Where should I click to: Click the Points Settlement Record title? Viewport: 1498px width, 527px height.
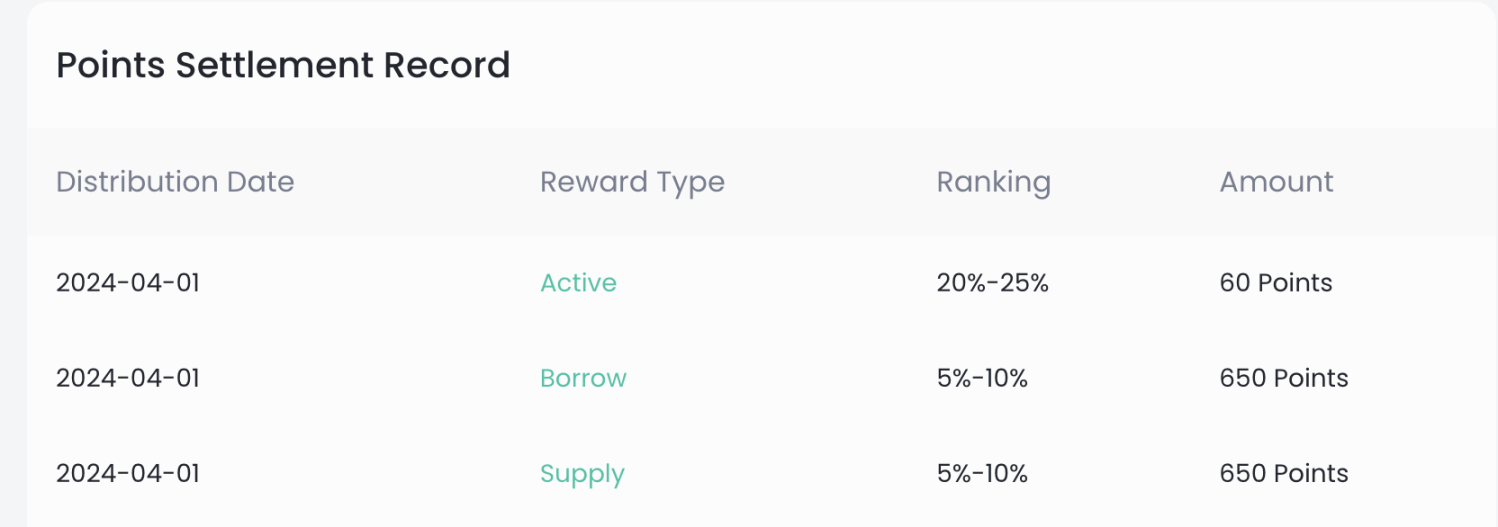tap(283, 65)
